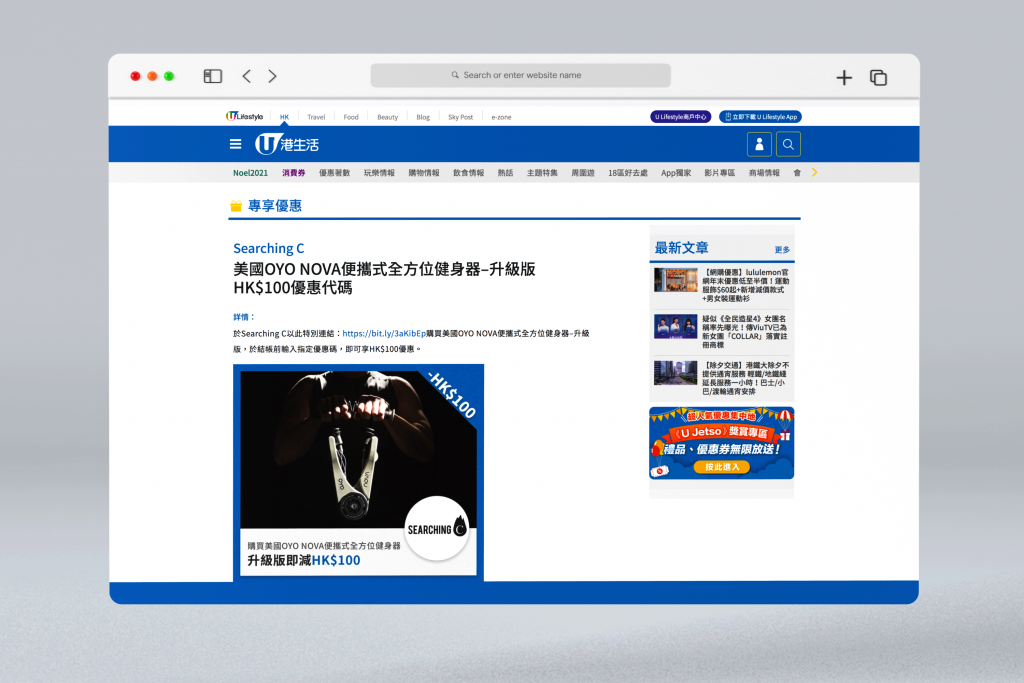1024x683 pixels.
Task: Open the lululemon article thumbnail
Action: [675, 280]
